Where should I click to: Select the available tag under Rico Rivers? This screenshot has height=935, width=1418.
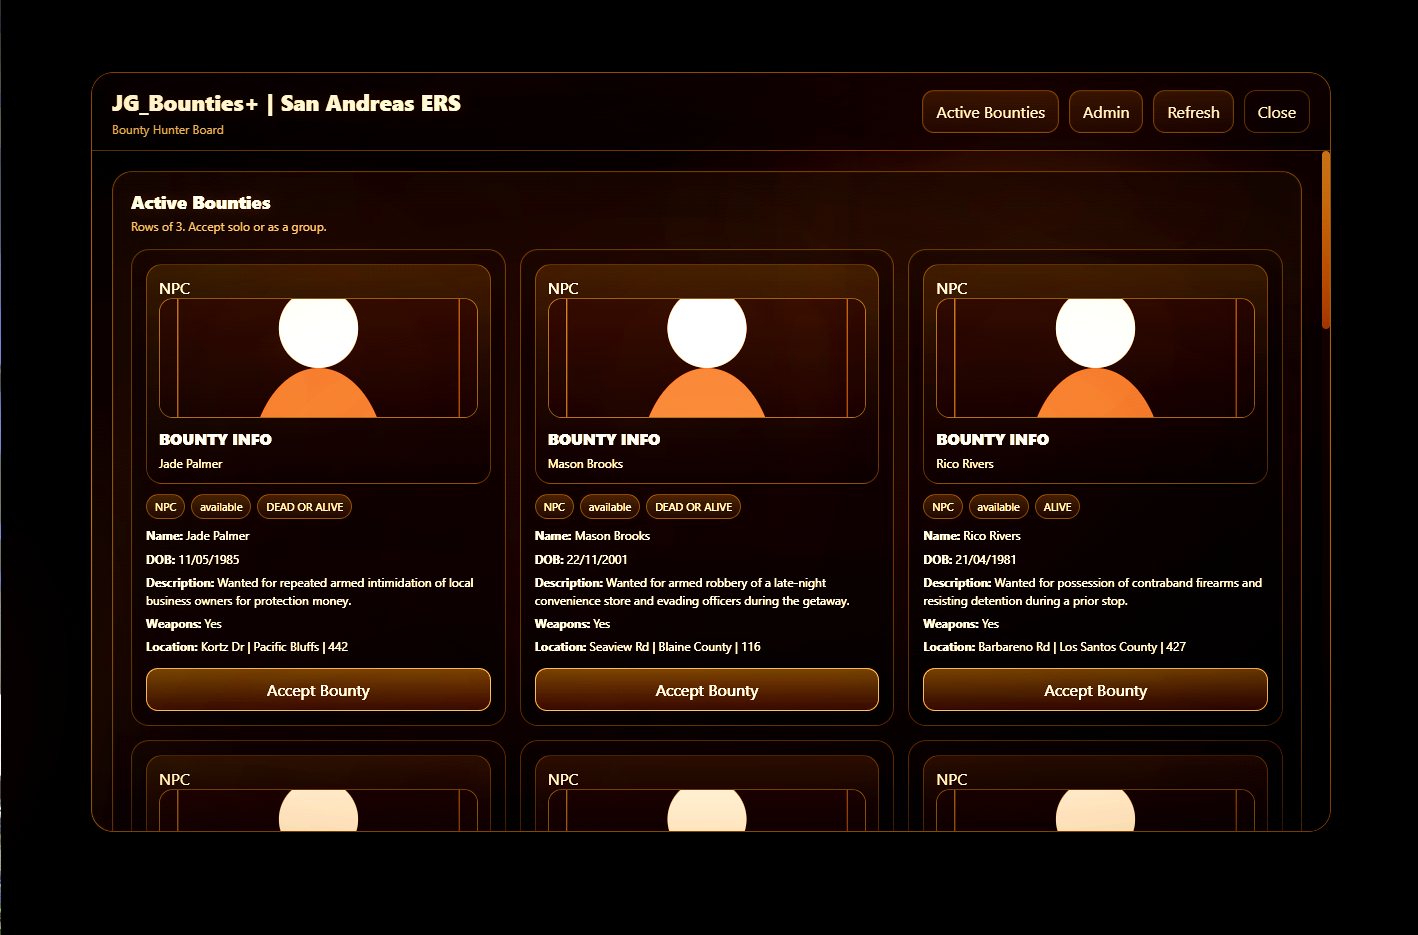[998, 507]
